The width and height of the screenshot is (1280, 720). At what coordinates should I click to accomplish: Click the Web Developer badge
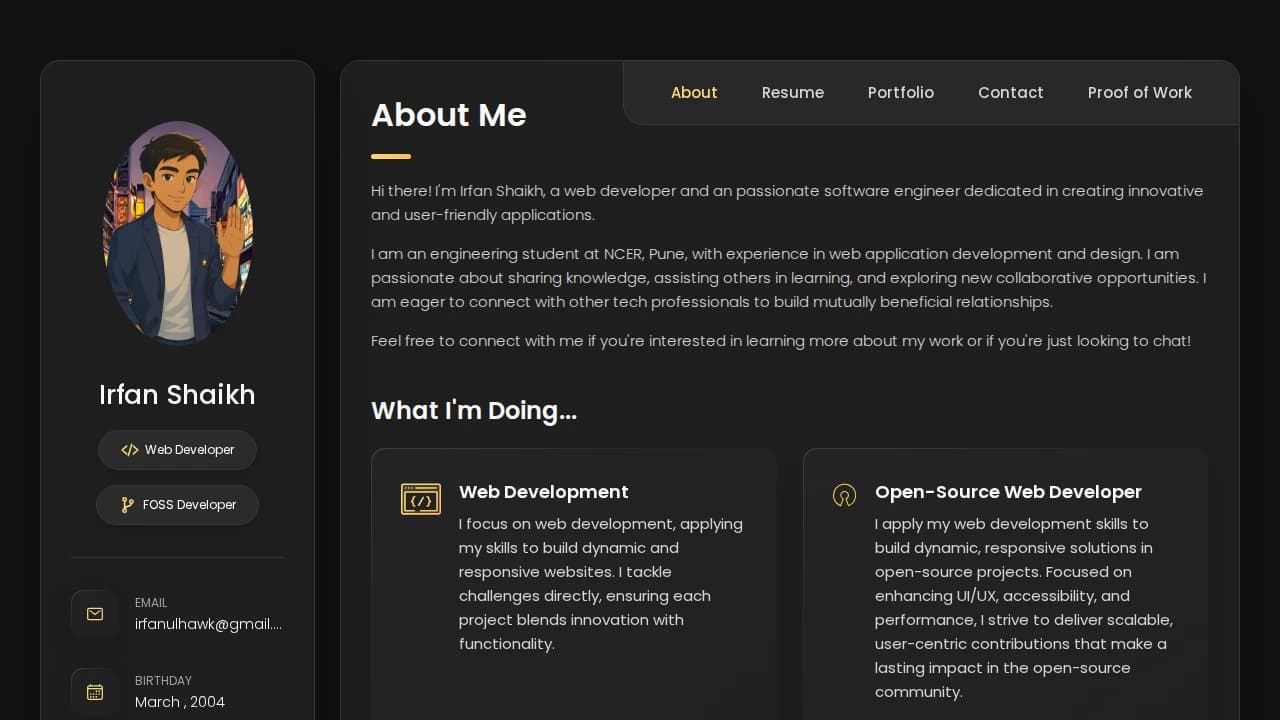177,450
